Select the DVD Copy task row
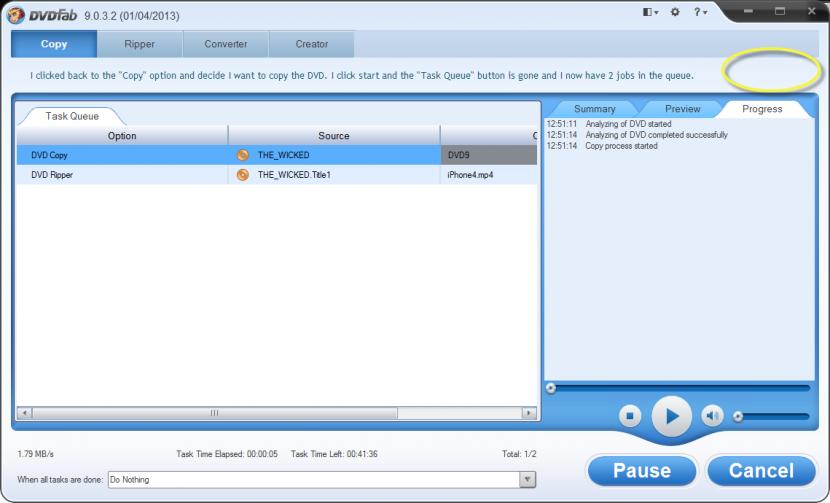Screen dimensions: 830x503 coord(277,155)
